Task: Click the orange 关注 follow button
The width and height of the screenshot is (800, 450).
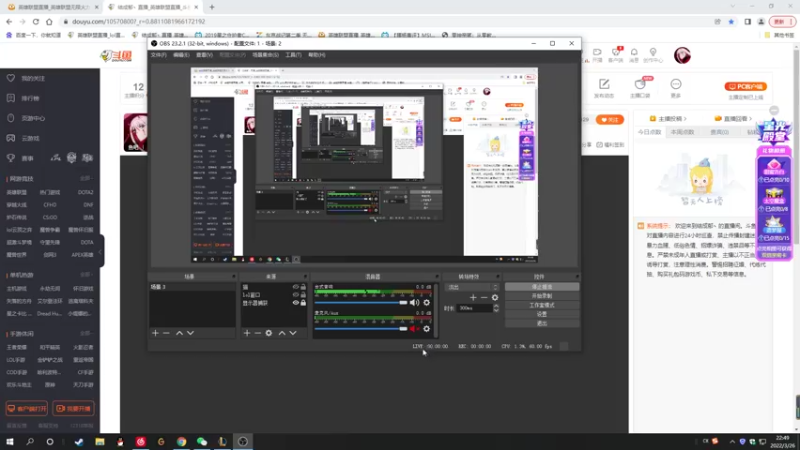Action: (610, 120)
